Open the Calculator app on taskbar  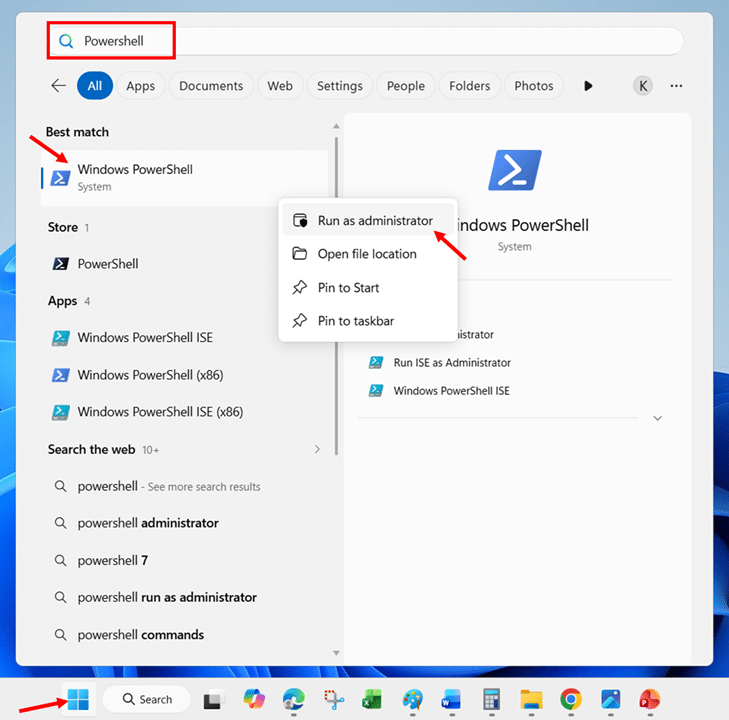(491, 699)
